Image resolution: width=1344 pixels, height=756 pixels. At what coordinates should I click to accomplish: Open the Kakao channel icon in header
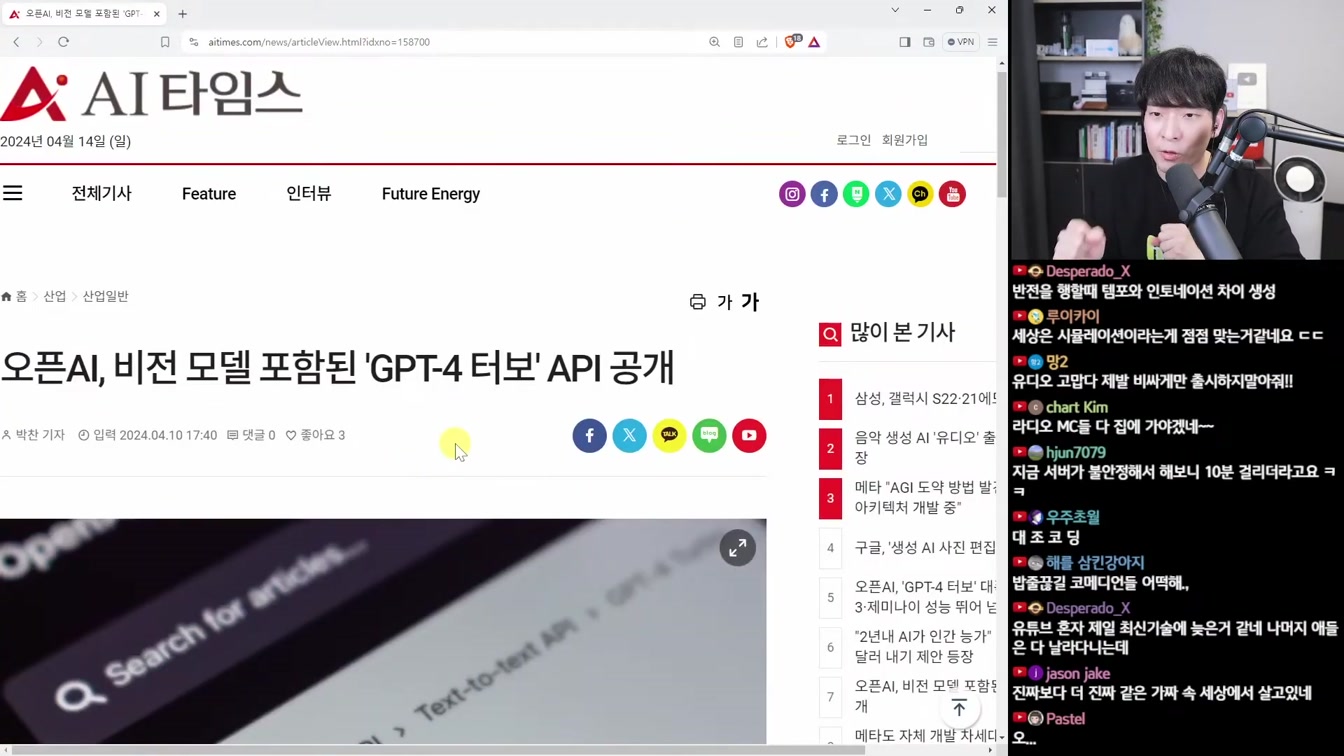pos(920,194)
